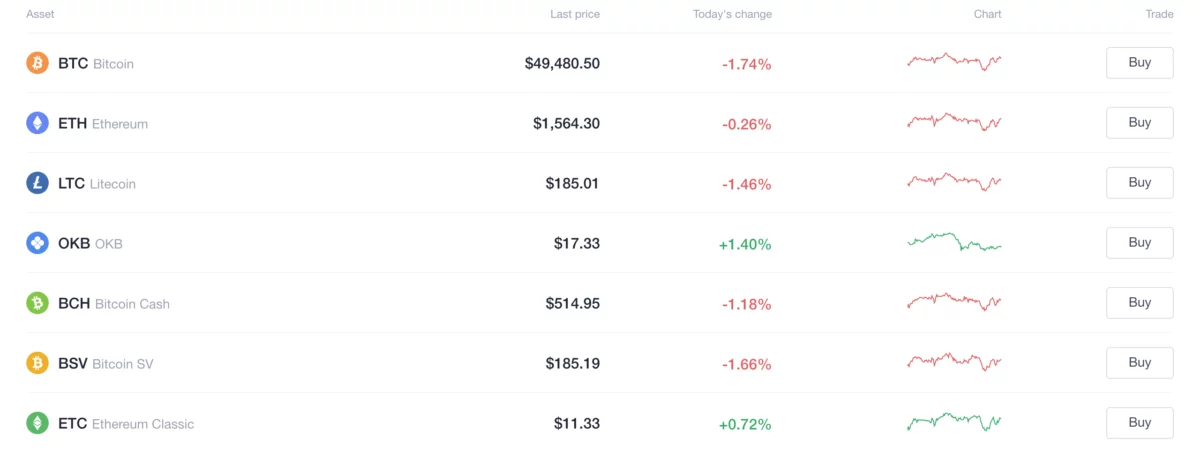Click the green Bitcoin Cash icon

[x=37, y=303]
